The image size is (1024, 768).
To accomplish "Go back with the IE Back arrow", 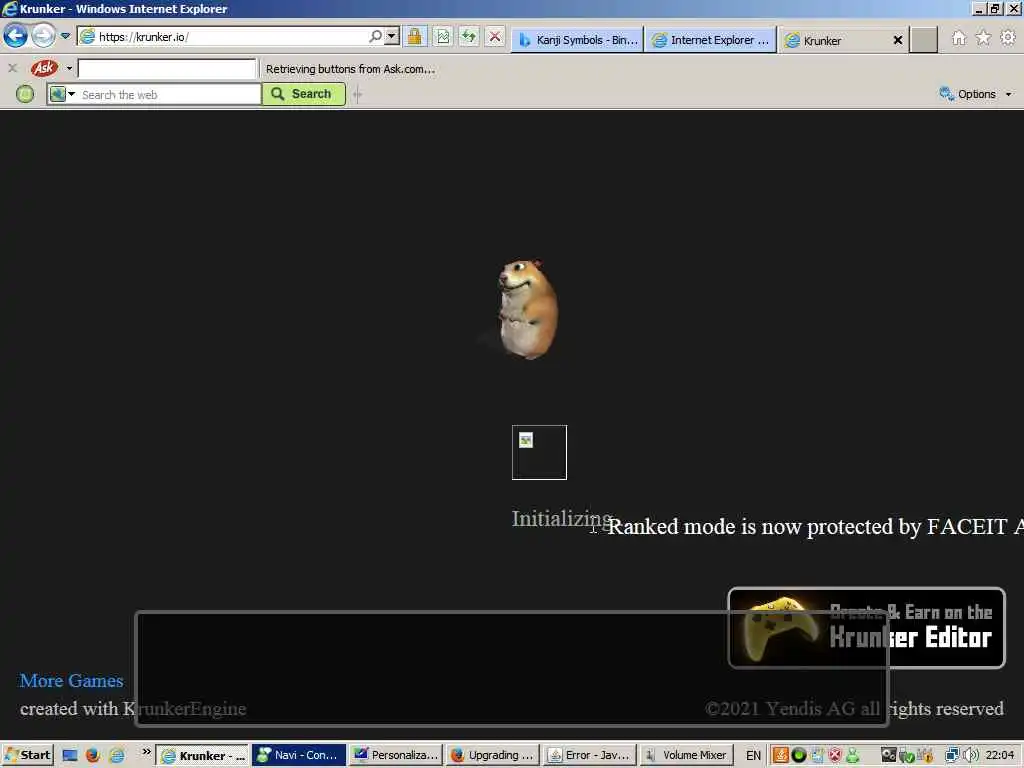I will 15,36.
